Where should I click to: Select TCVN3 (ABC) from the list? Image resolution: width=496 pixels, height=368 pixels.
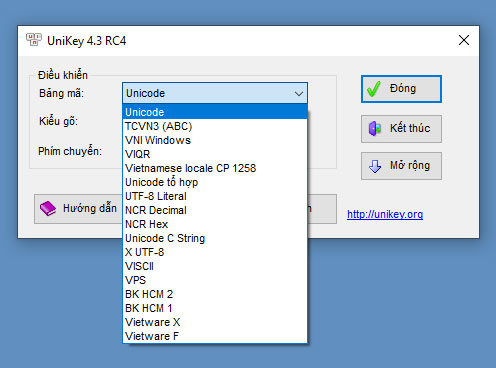pos(215,126)
